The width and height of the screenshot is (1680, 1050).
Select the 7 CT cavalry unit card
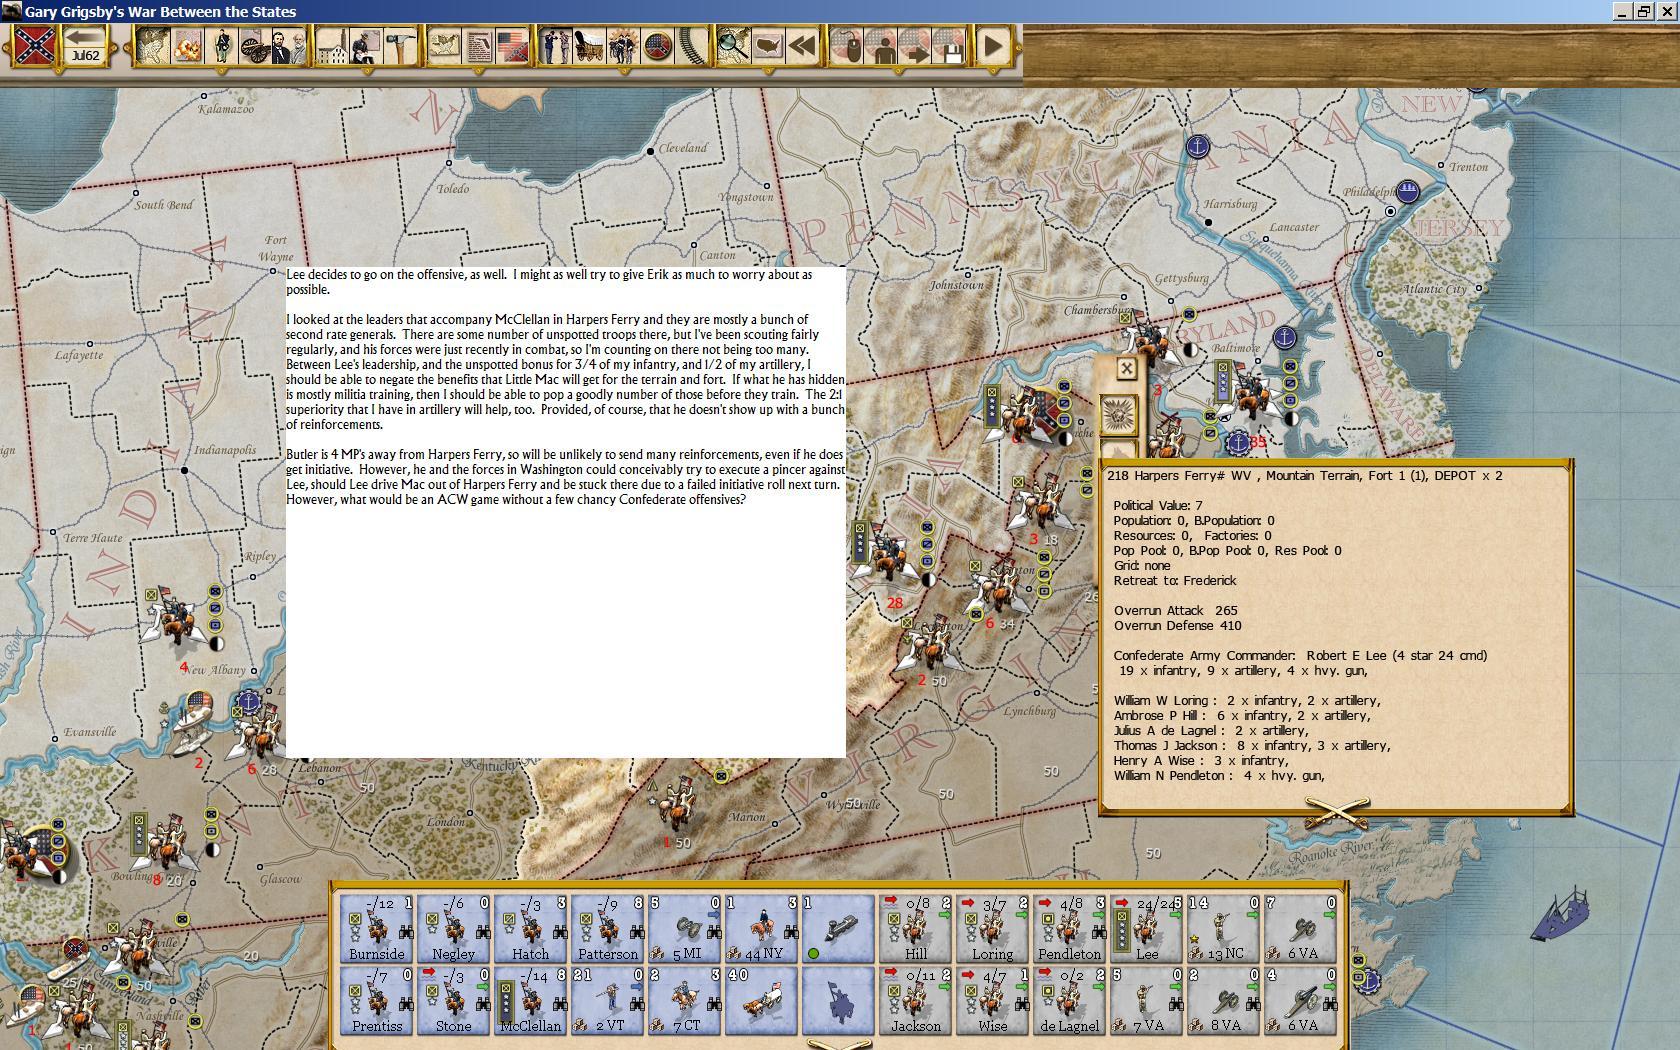(685, 1000)
